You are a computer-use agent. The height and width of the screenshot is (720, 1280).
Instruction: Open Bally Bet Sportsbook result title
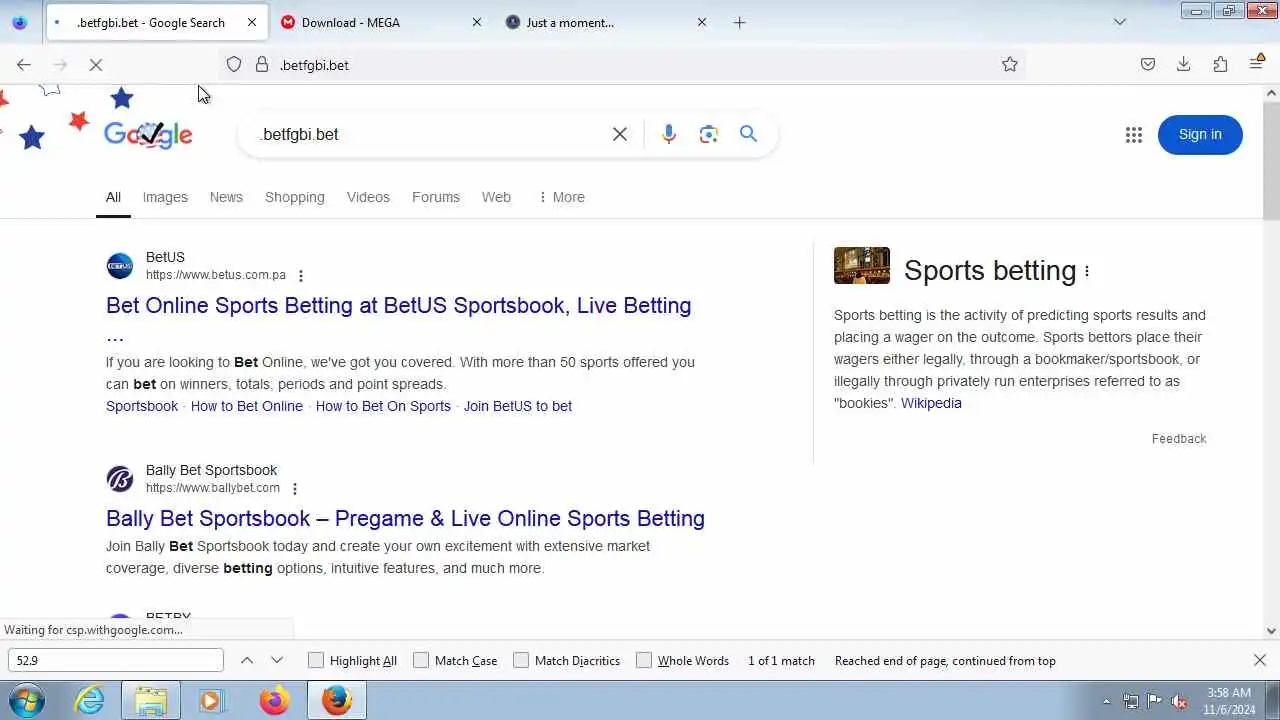[405, 518]
